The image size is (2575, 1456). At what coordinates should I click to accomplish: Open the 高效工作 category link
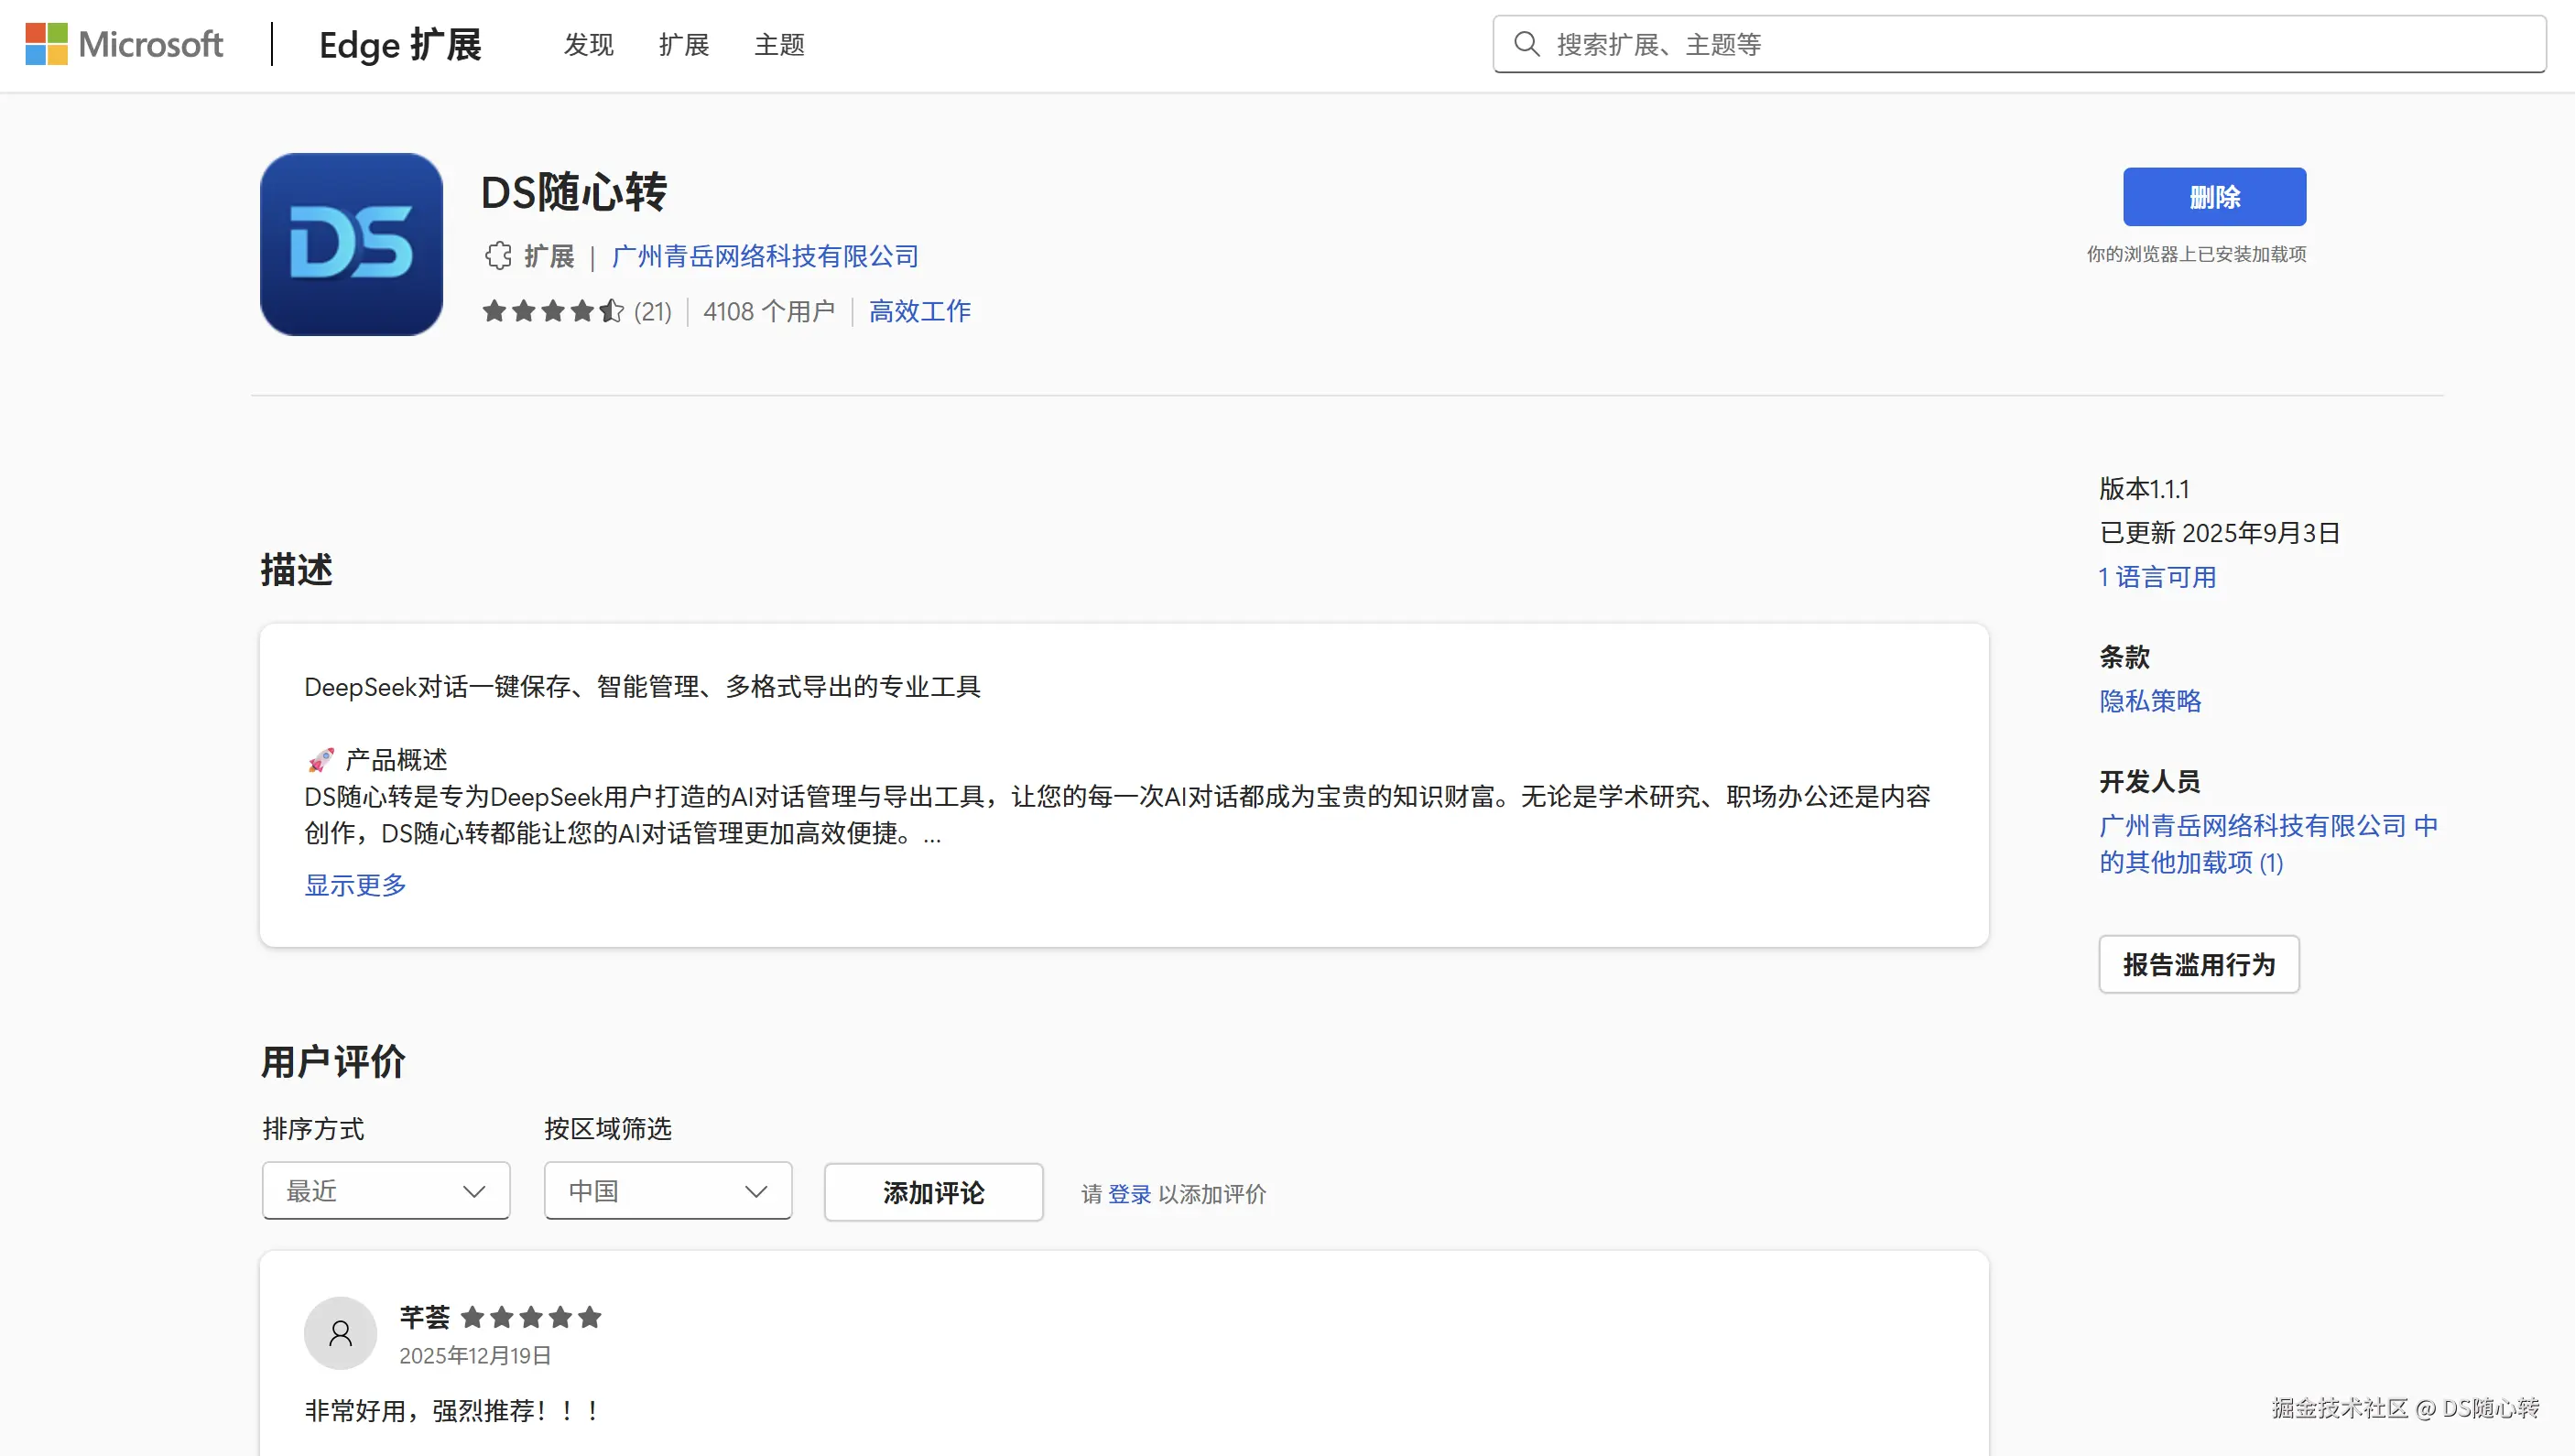pos(920,311)
